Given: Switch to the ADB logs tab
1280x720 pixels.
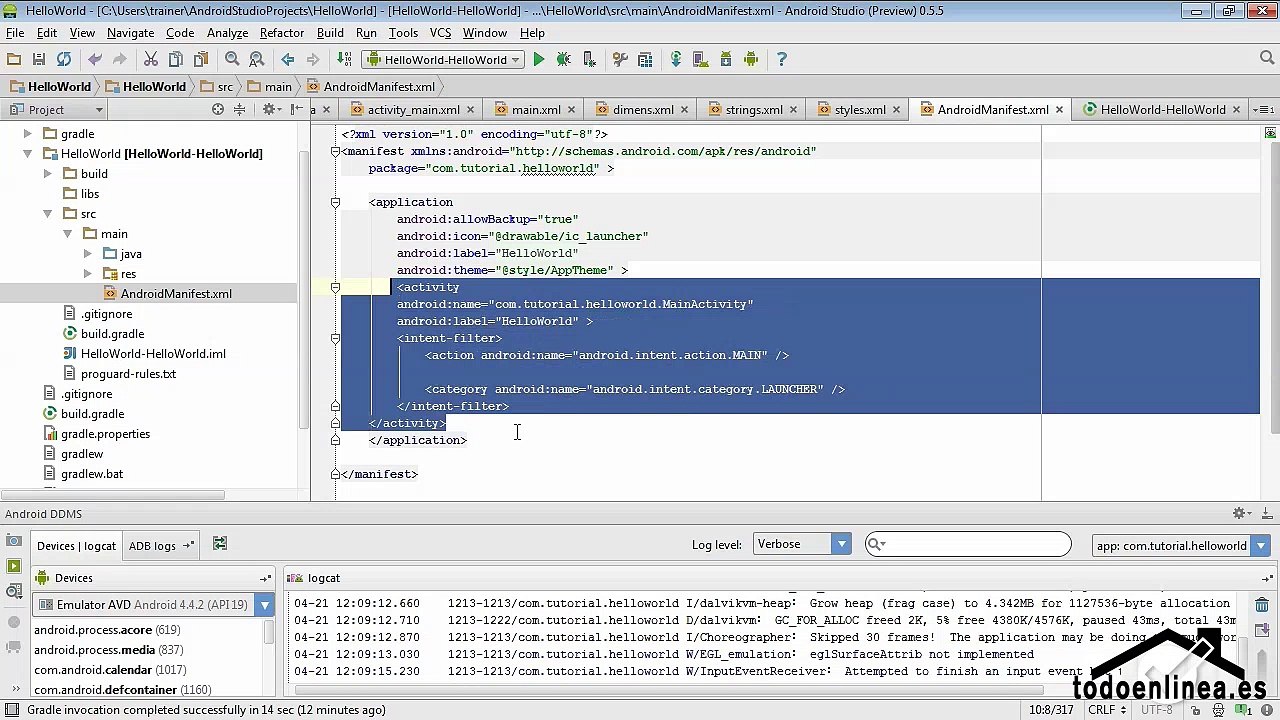Looking at the screenshot, I should tap(152, 546).
